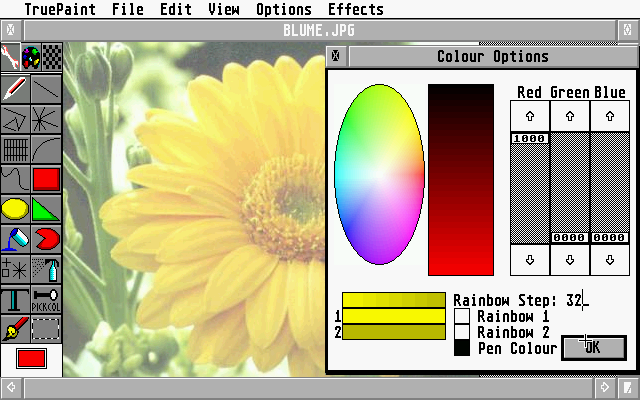Select the red pie segment tool

click(x=46, y=239)
